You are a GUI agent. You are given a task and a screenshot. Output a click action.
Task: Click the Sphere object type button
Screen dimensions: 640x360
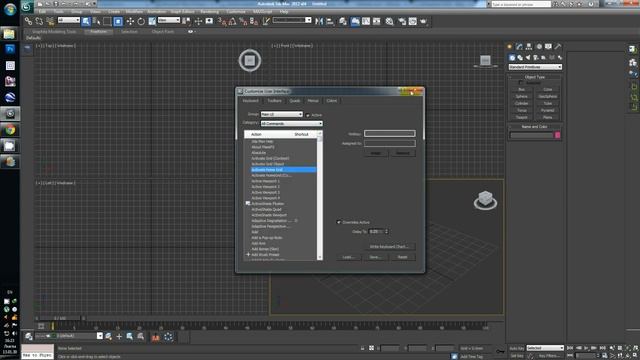[521, 97]
